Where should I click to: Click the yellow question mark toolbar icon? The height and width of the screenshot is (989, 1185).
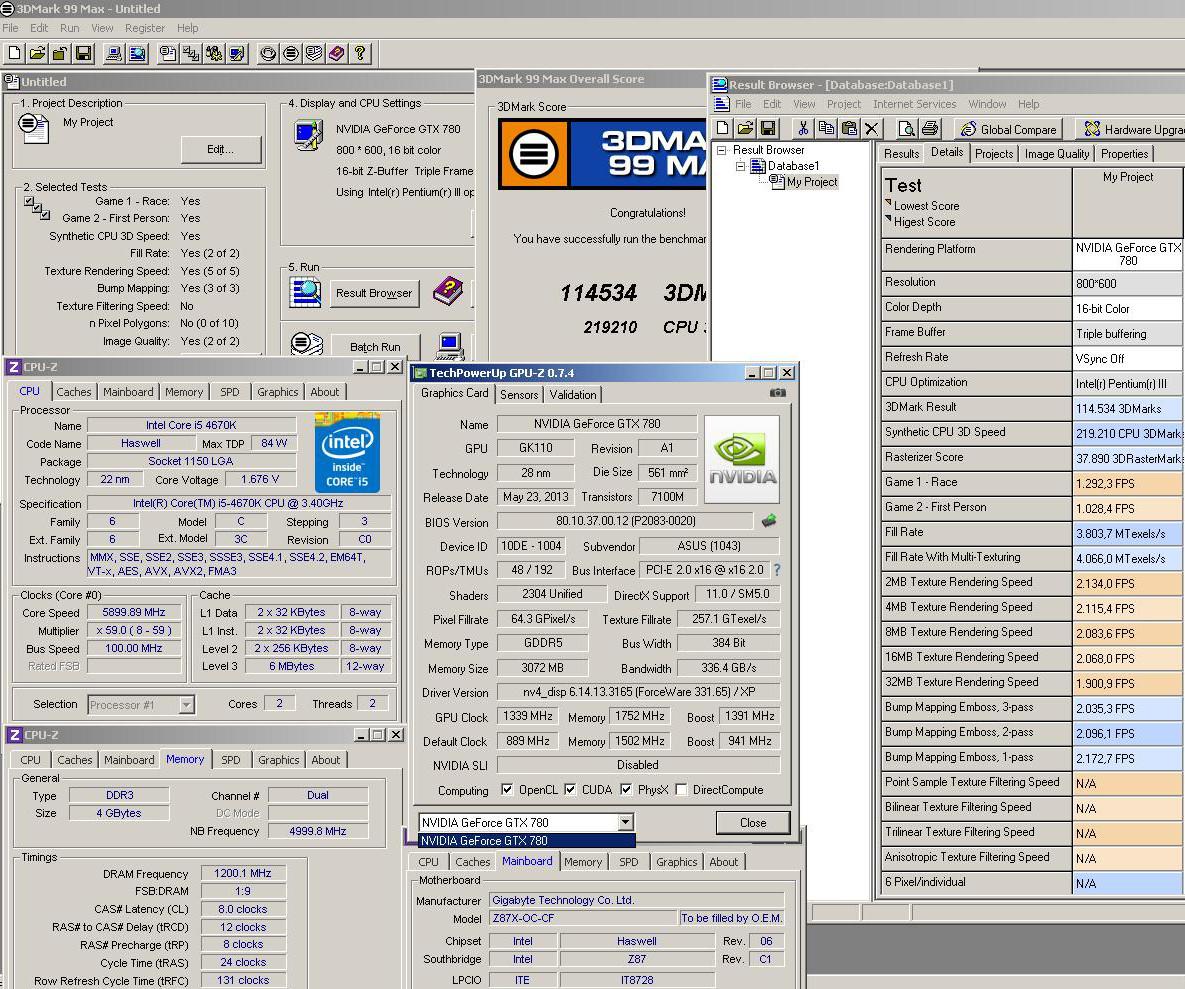360,53
